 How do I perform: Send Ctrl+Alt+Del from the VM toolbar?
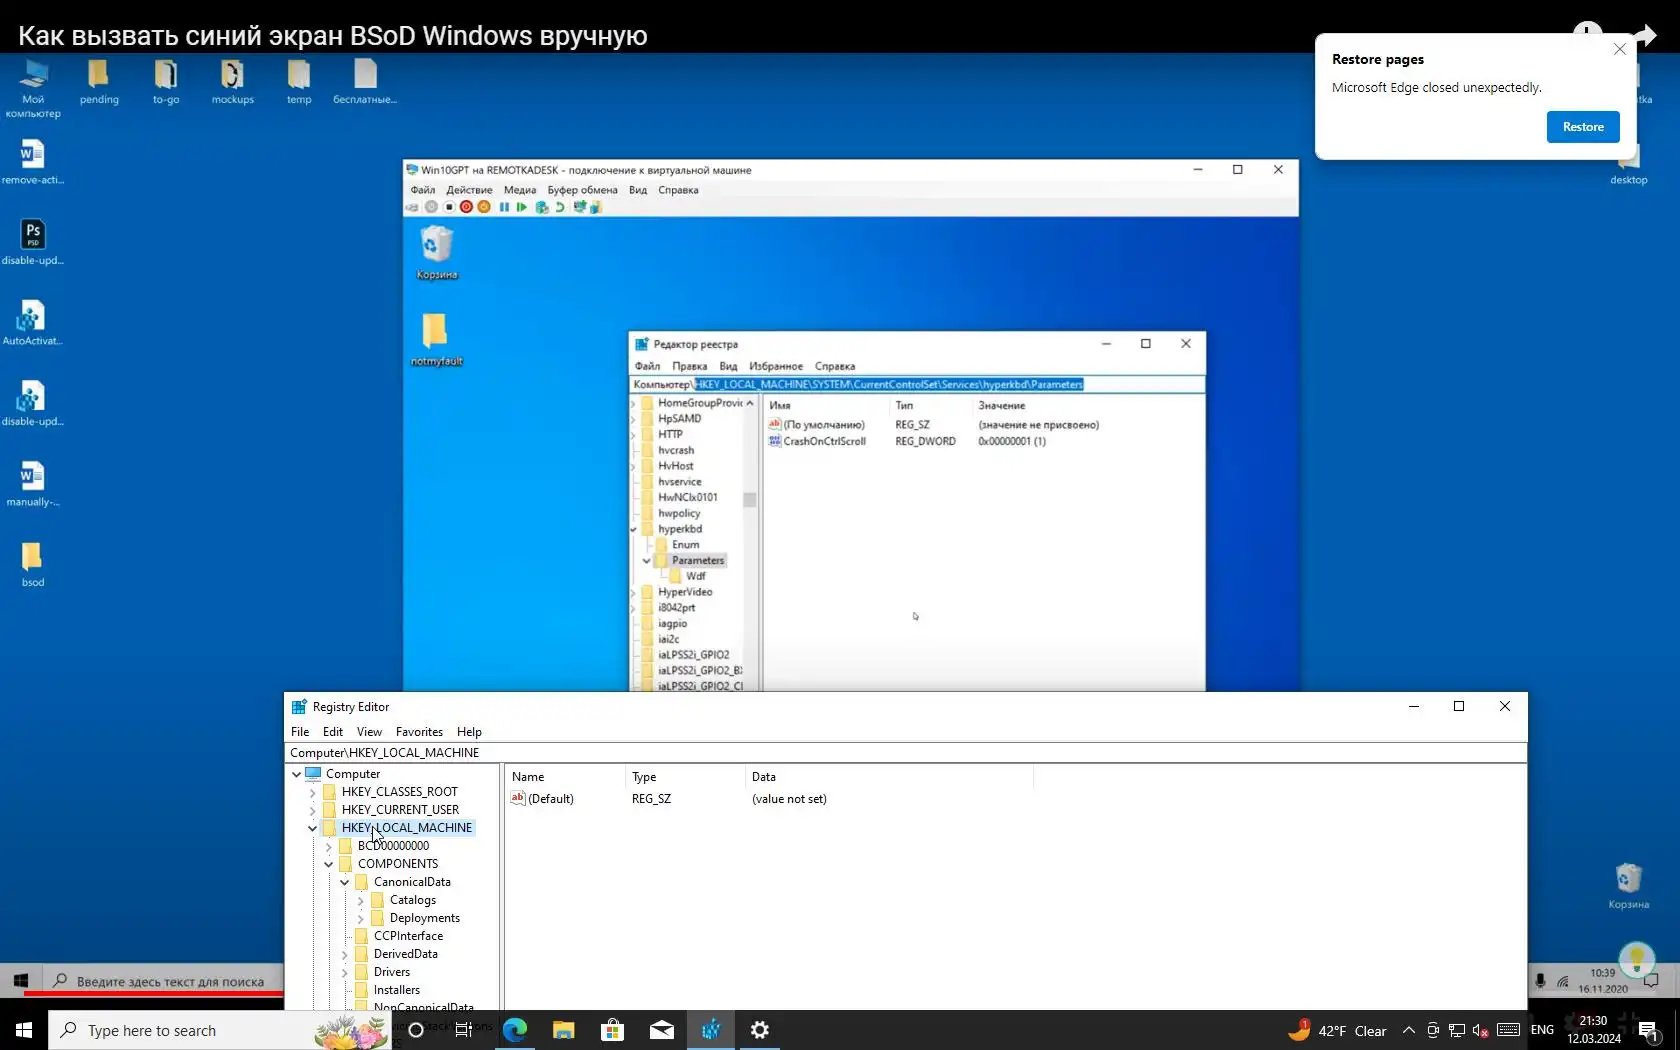411,207
